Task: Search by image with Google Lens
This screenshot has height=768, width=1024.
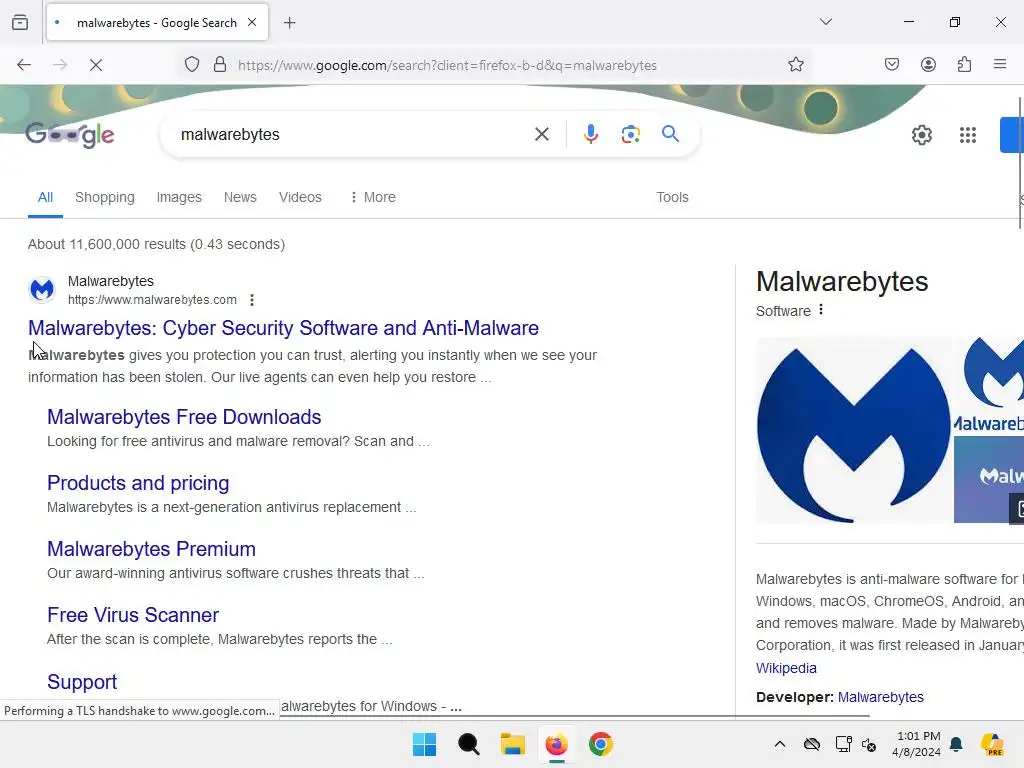Action: point(631,135)
